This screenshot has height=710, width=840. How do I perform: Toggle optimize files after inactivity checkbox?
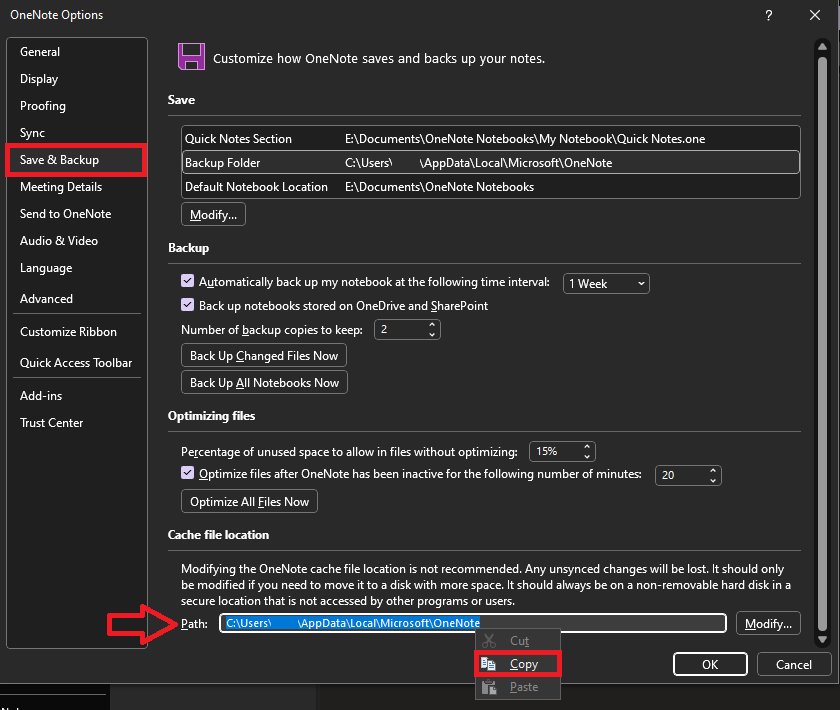(x=188, y=473)
